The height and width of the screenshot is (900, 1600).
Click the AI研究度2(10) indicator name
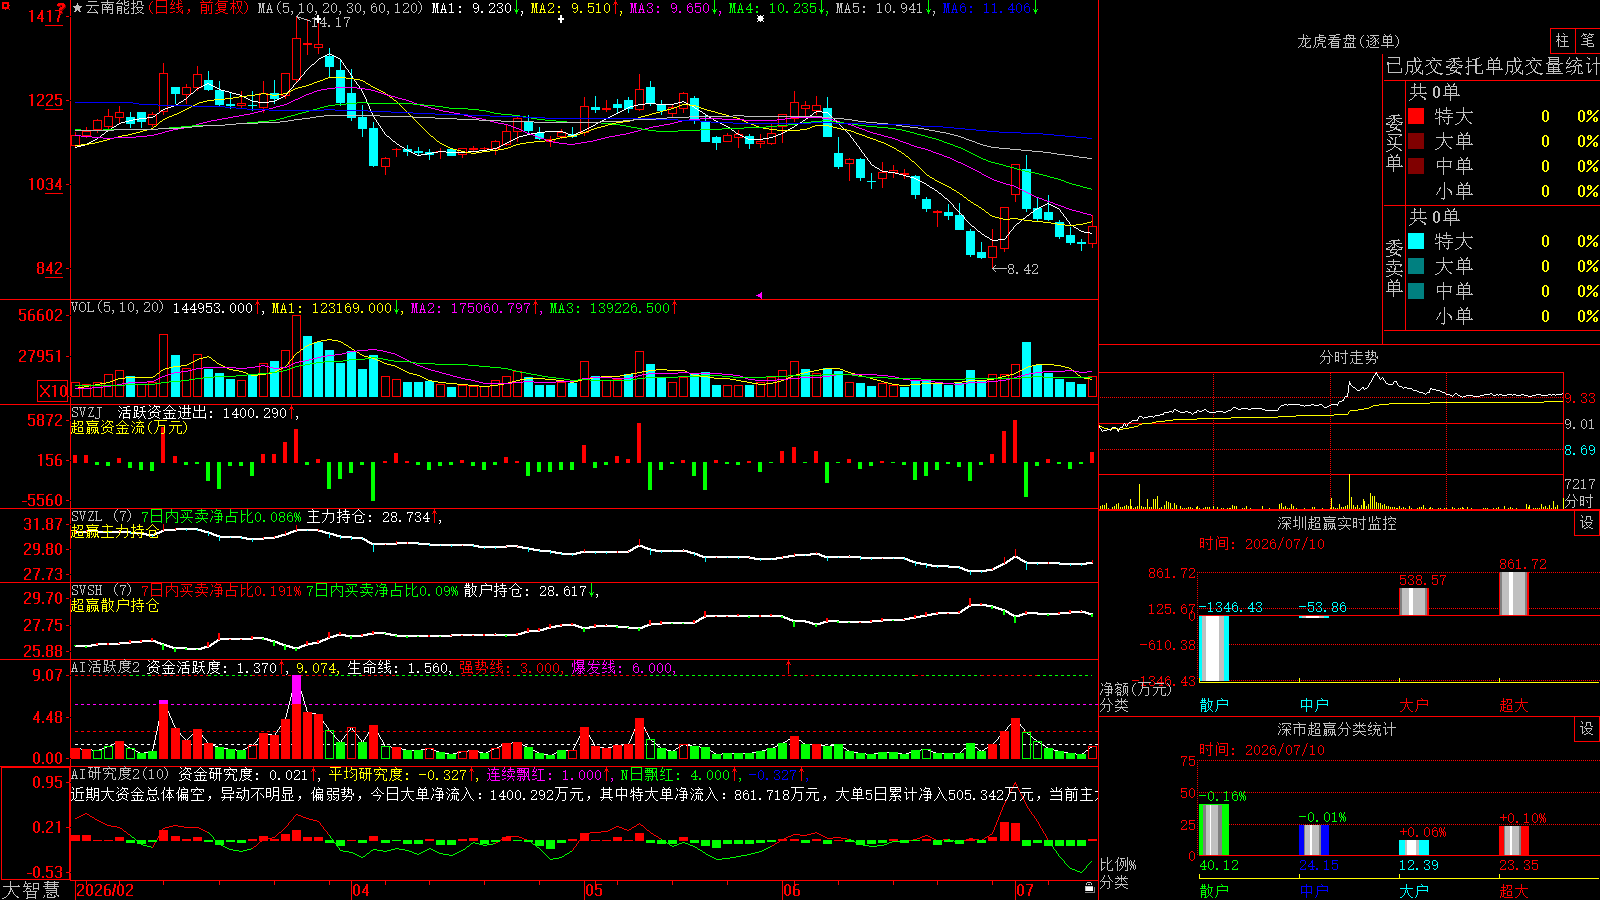pyautogui.click(x=121, y=774)
